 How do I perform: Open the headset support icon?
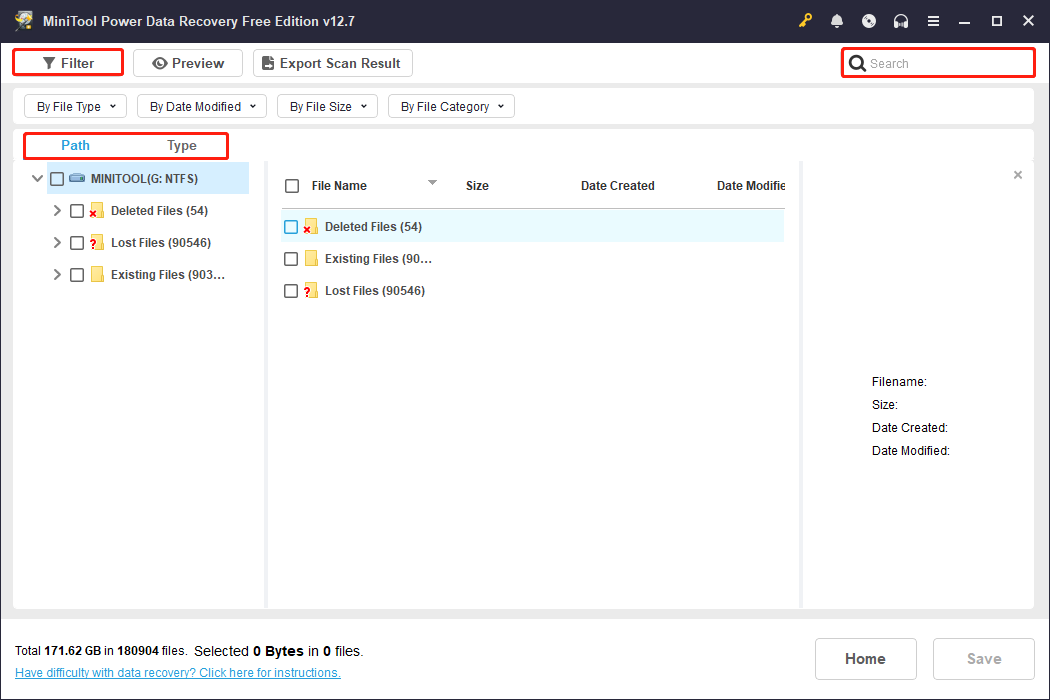tap(901, 20)
